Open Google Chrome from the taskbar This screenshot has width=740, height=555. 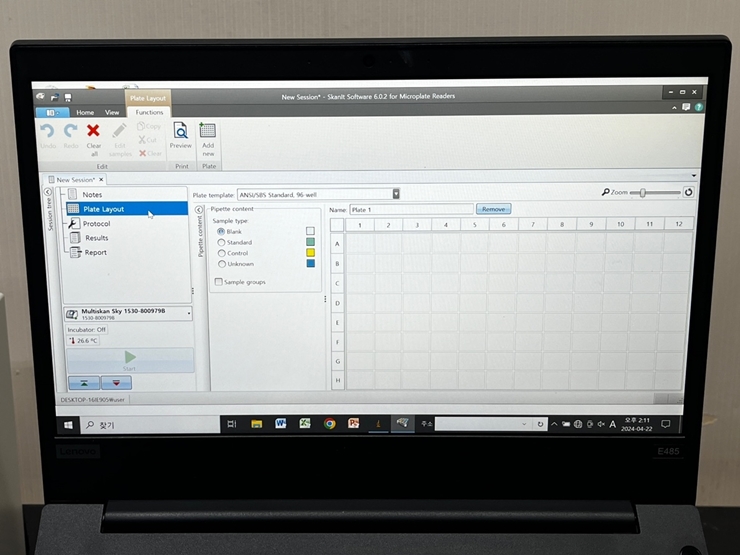(x=329, y=424)
